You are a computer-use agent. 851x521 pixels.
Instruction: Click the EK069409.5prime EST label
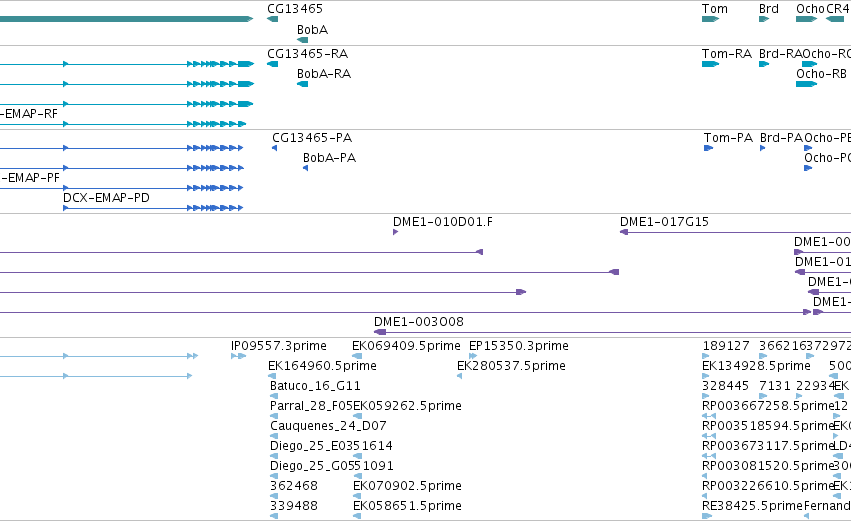pyautogui.click(x=406, y=346)
